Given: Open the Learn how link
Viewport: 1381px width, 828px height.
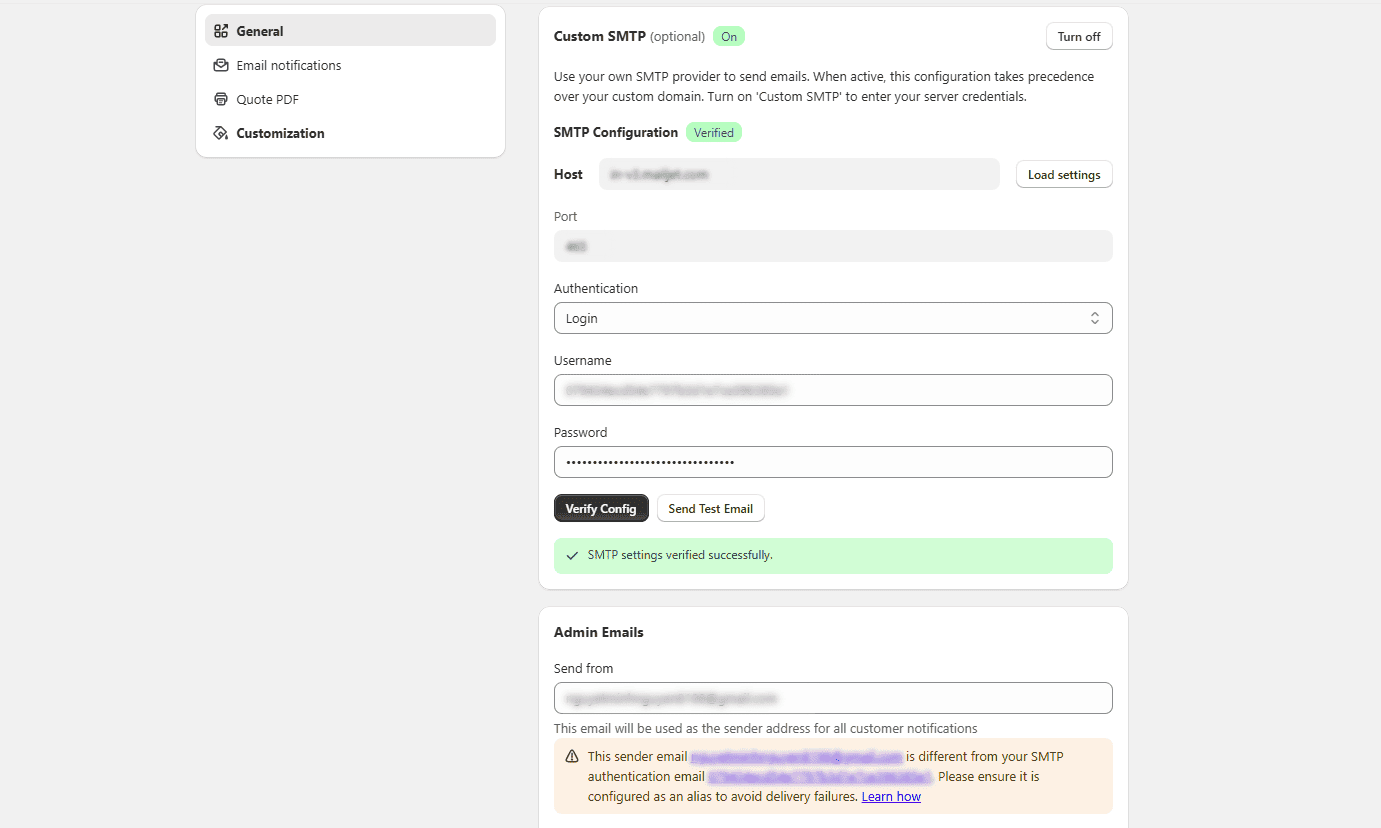Looking at the screenshot, I should coord(891,797).
